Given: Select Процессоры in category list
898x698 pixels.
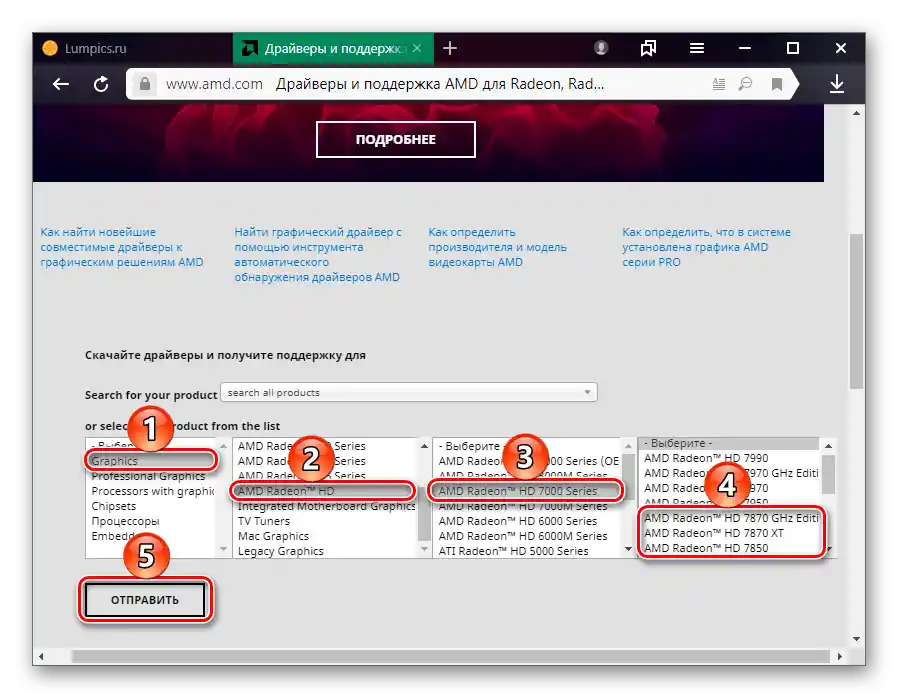Looking at the screenshot, I should click(x=151, y=521).
